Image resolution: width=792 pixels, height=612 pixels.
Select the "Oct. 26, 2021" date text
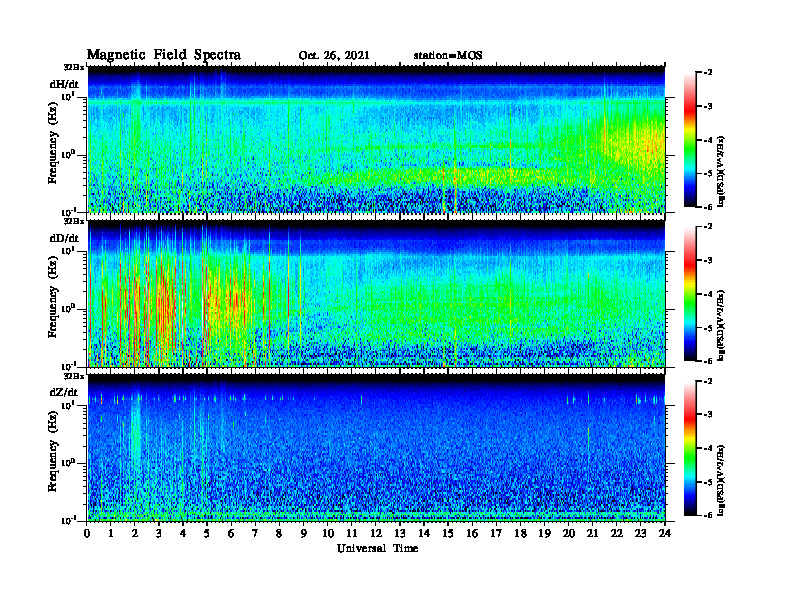tap(334, 56)
